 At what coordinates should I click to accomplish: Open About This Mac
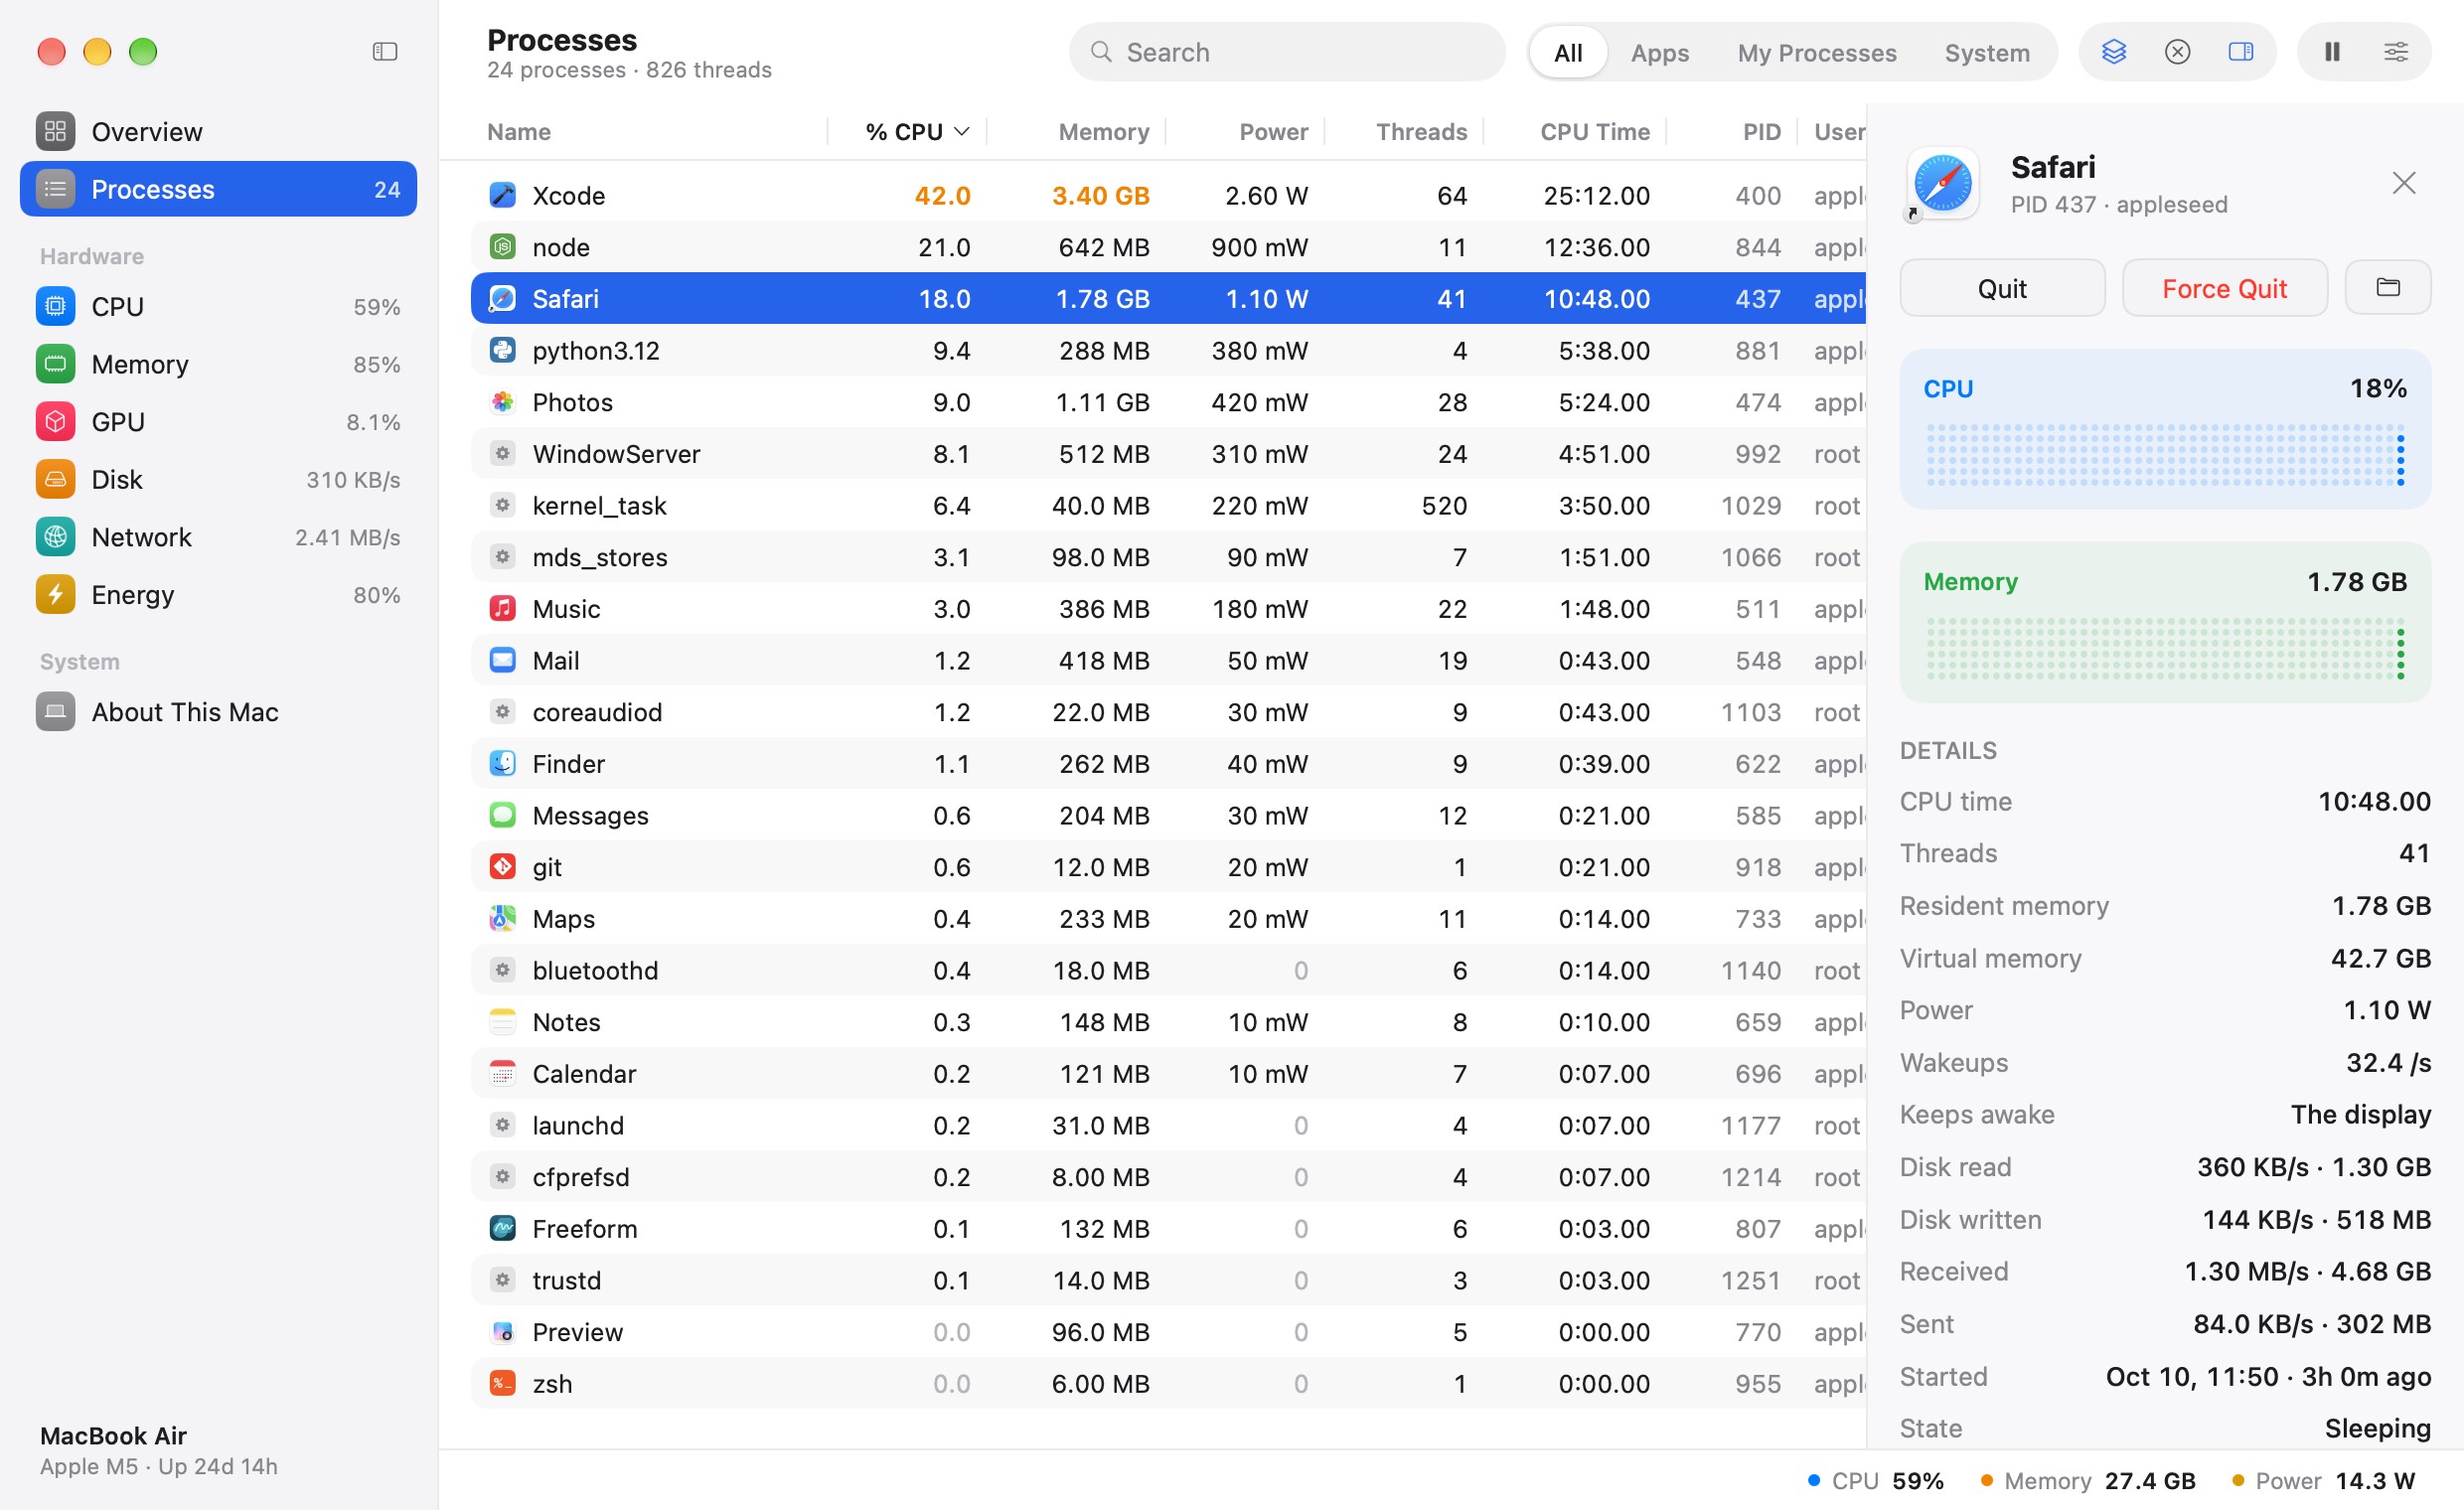218,712
